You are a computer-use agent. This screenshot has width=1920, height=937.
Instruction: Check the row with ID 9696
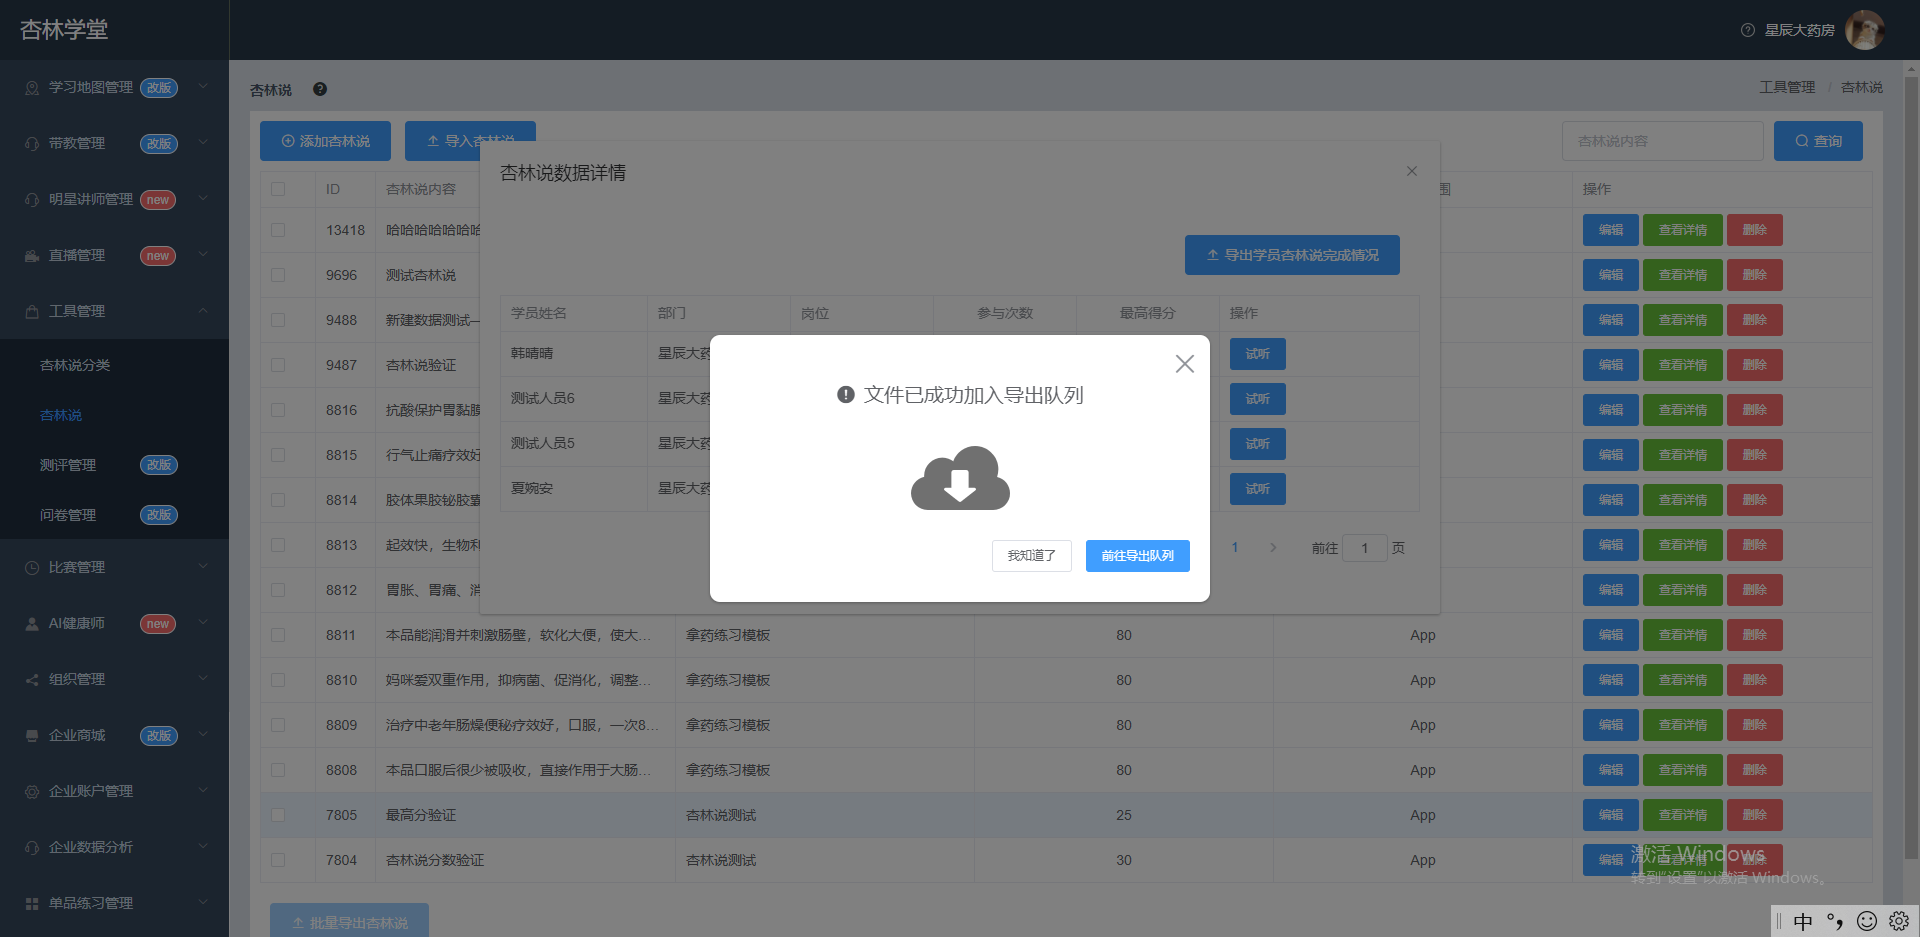278,275
